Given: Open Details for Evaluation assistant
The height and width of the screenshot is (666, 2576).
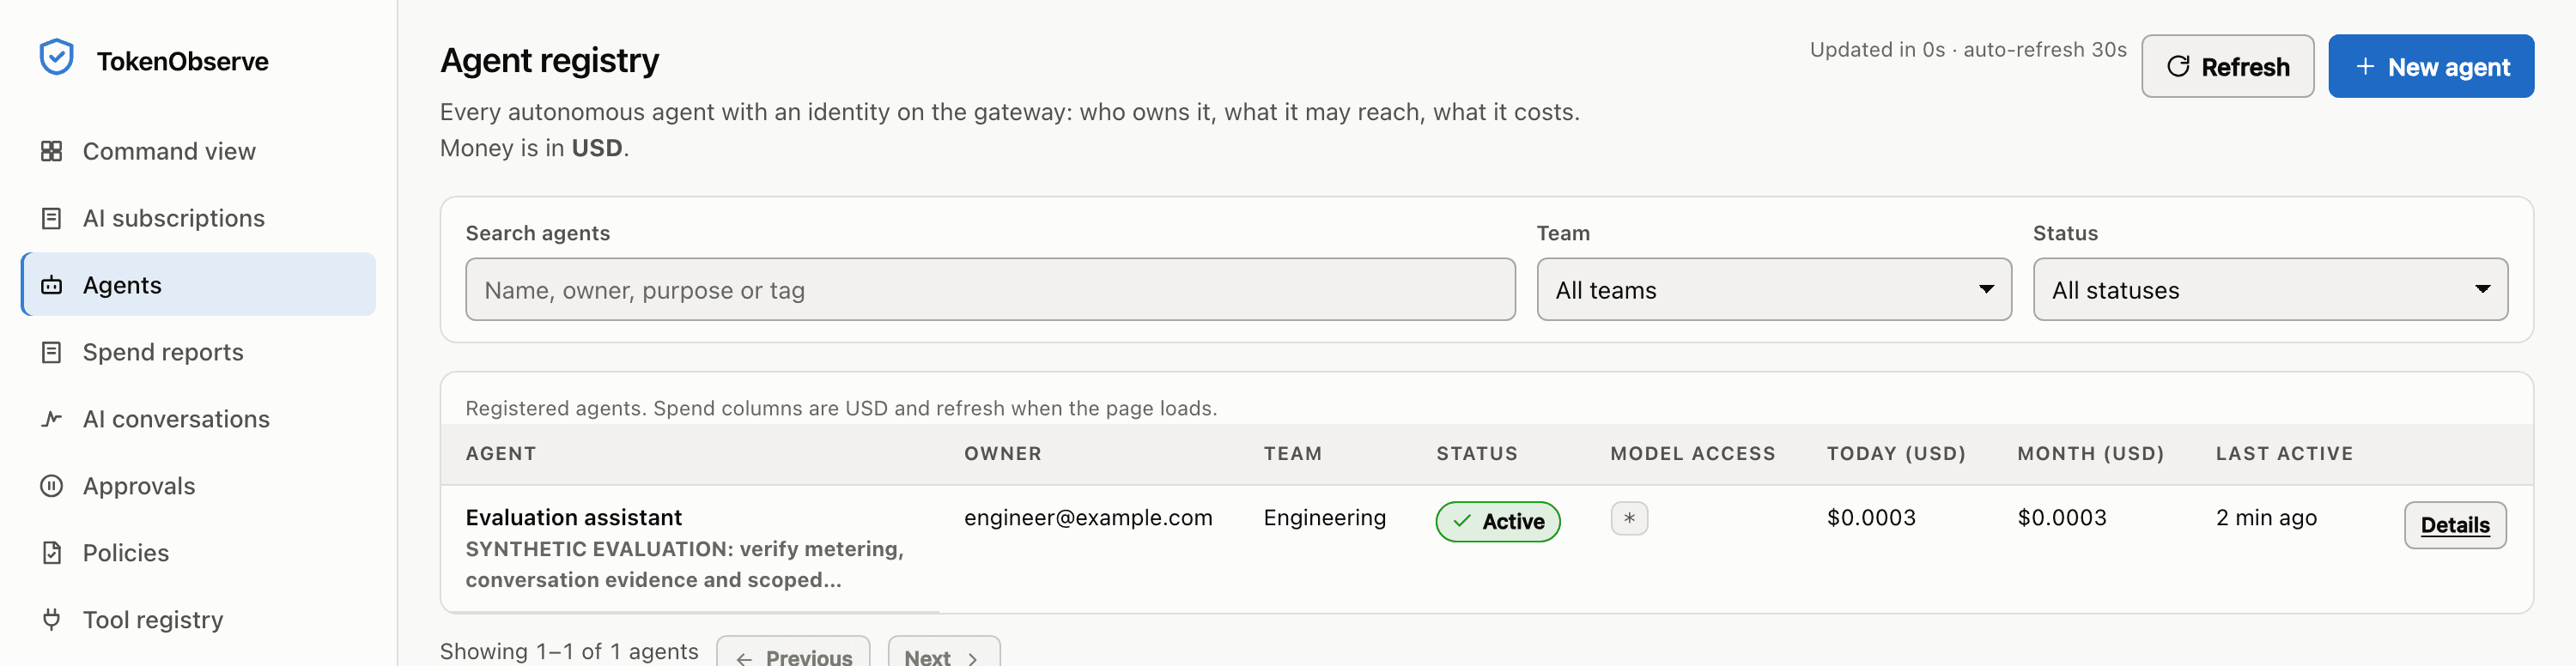Looking at the screenshot, I should click(x=2455, y=525).
